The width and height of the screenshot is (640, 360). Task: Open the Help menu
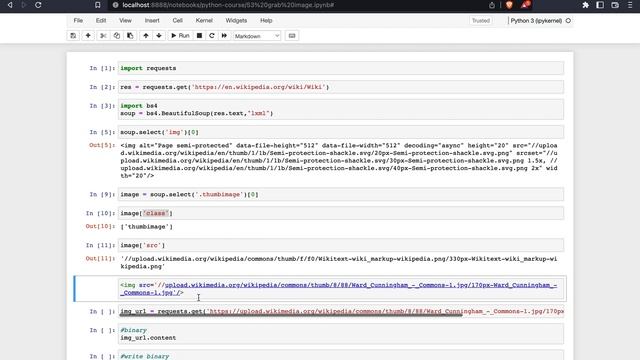266,20
